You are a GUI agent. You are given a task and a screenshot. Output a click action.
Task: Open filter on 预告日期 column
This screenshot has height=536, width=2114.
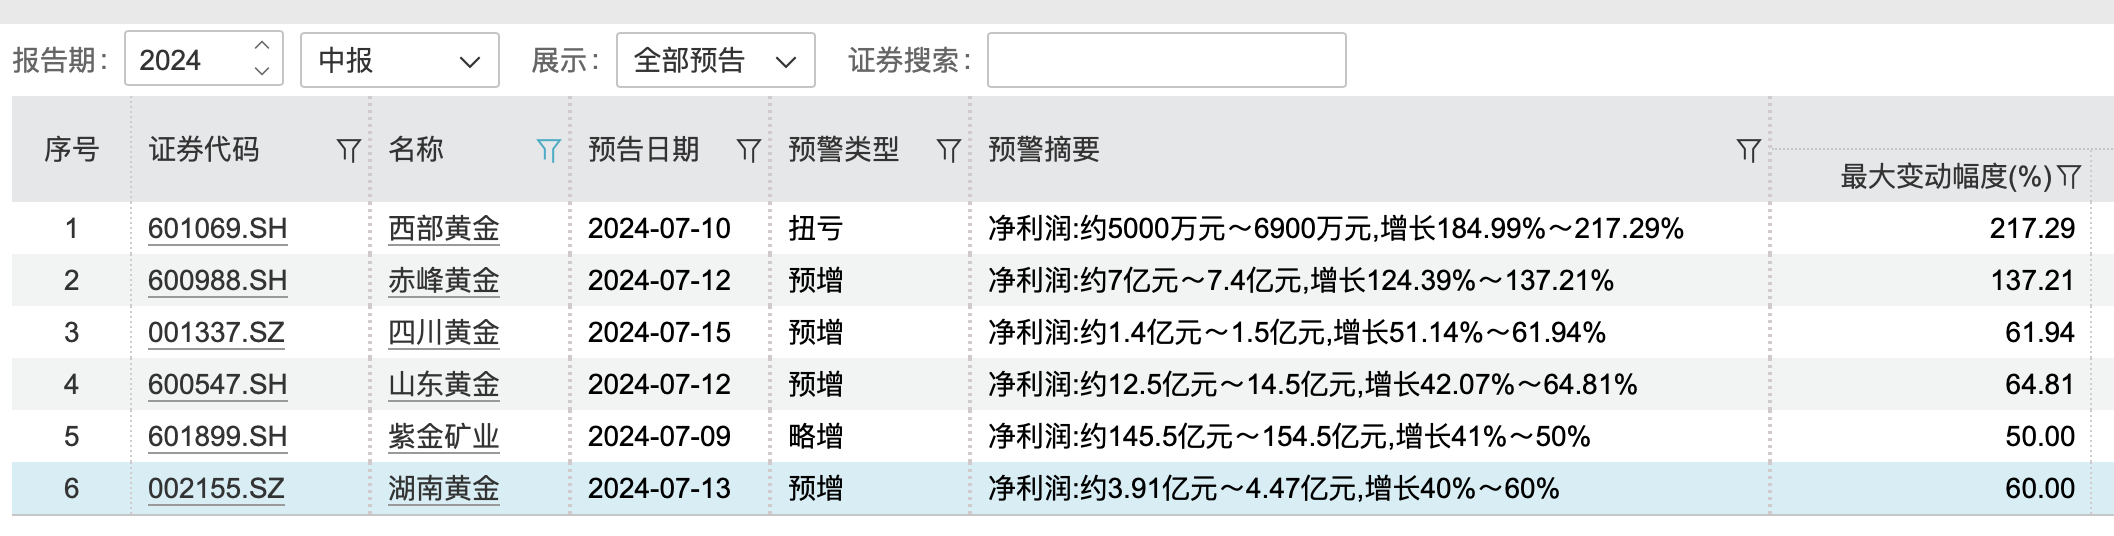click(x=748, y=151)
